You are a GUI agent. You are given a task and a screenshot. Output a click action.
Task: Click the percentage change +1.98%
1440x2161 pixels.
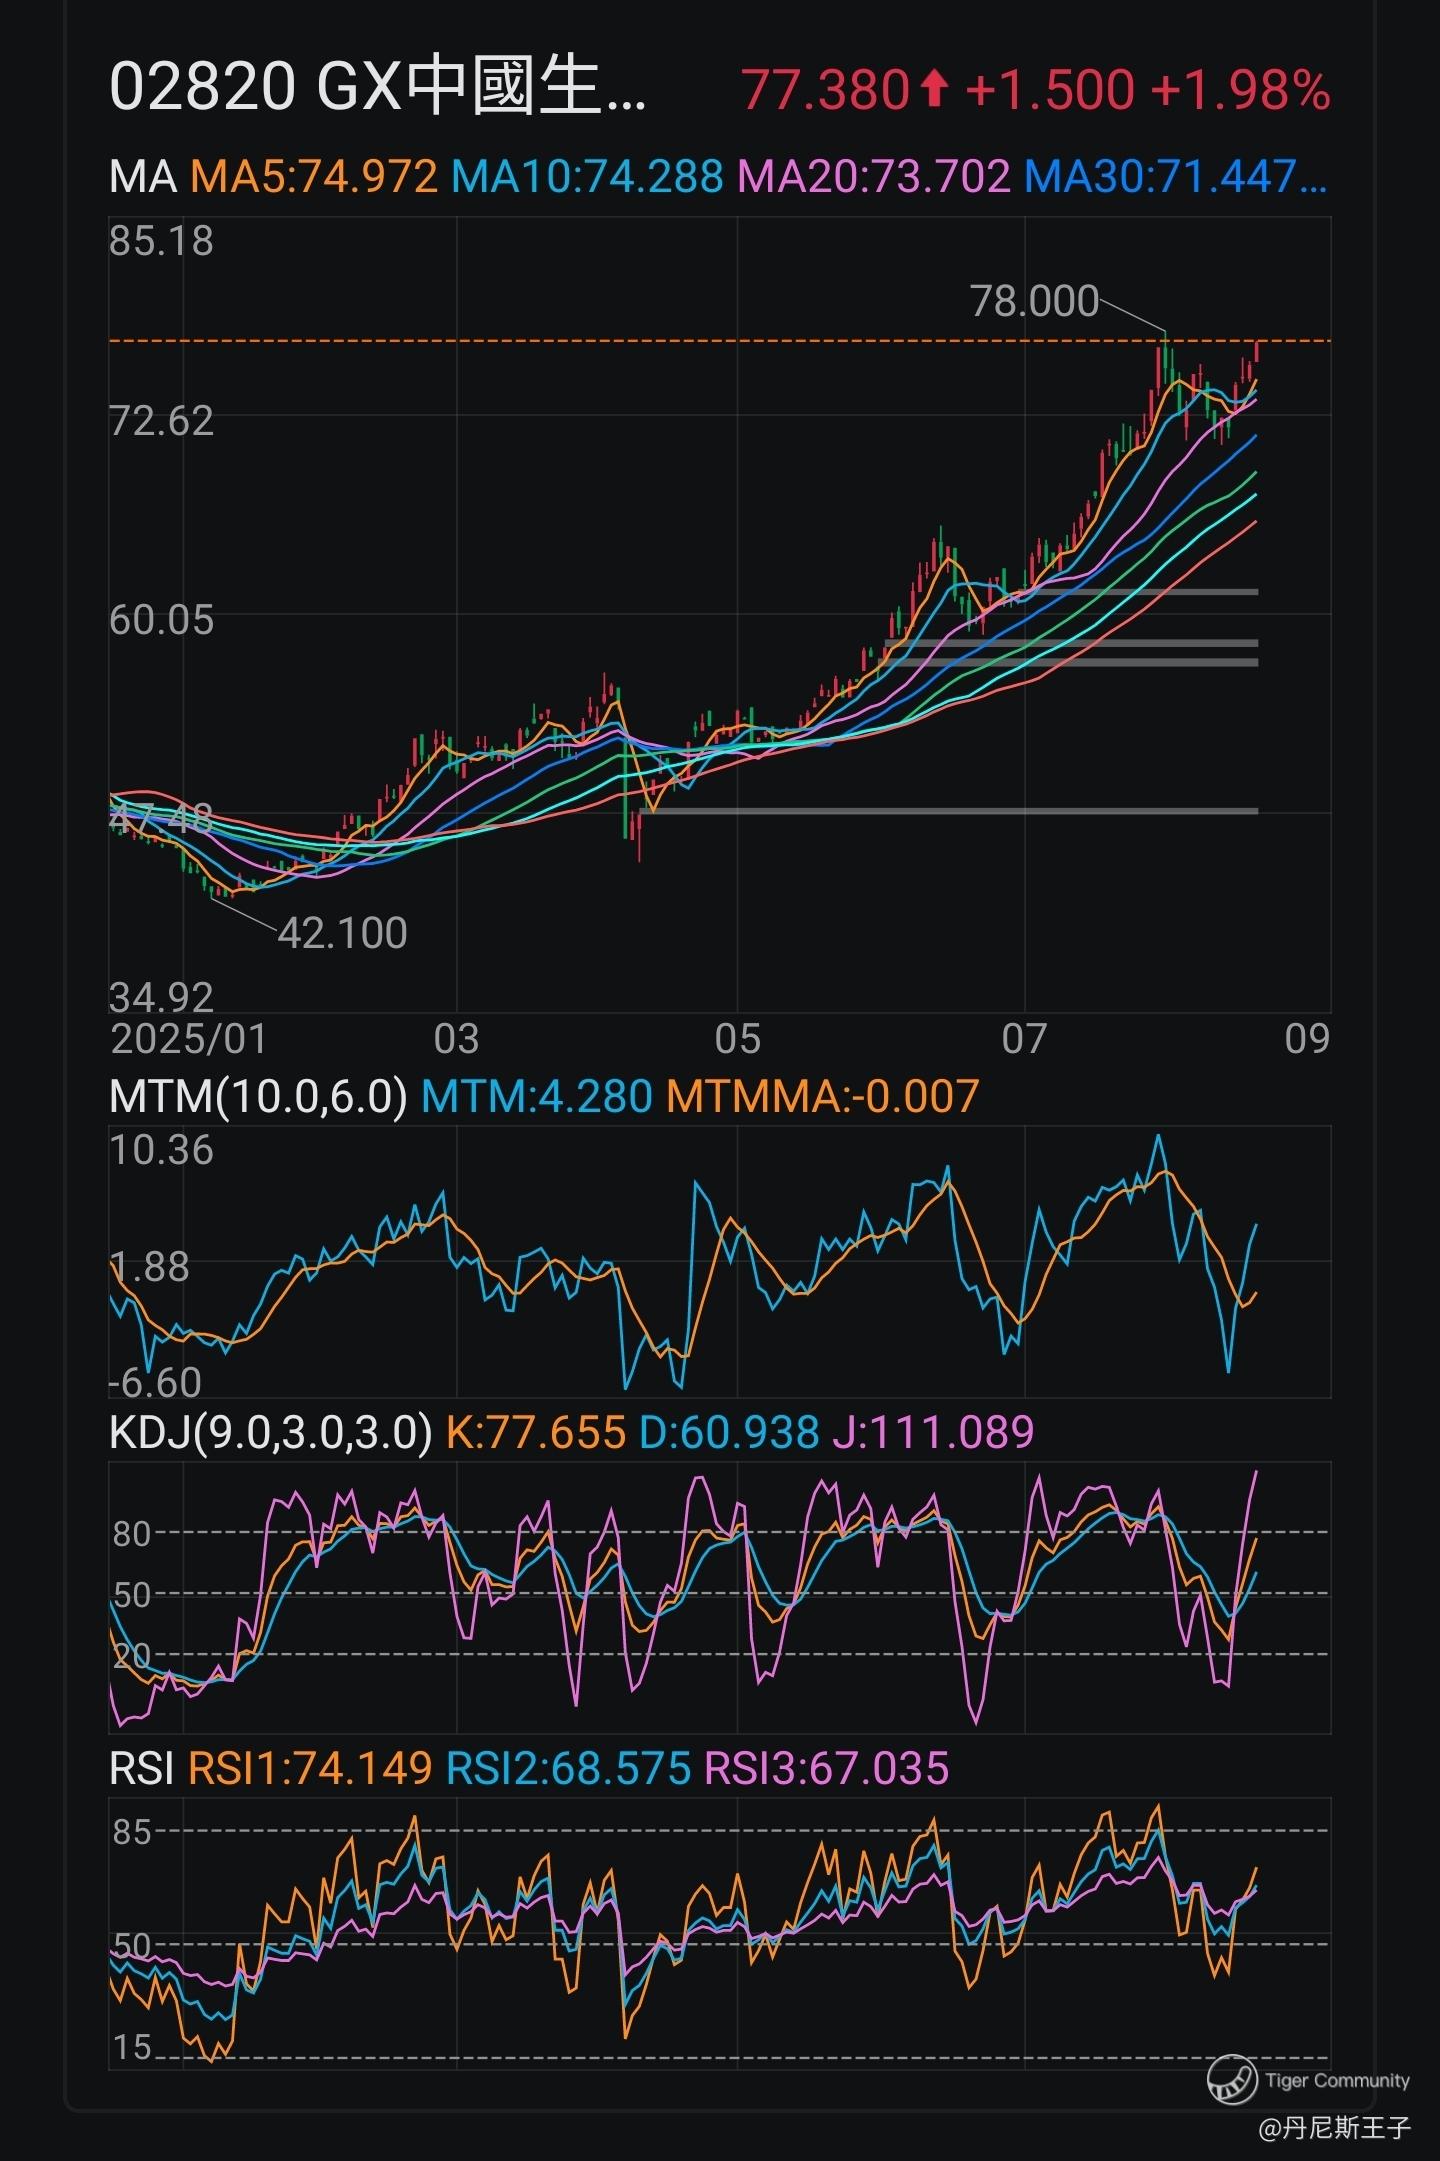click(1241, 89)
